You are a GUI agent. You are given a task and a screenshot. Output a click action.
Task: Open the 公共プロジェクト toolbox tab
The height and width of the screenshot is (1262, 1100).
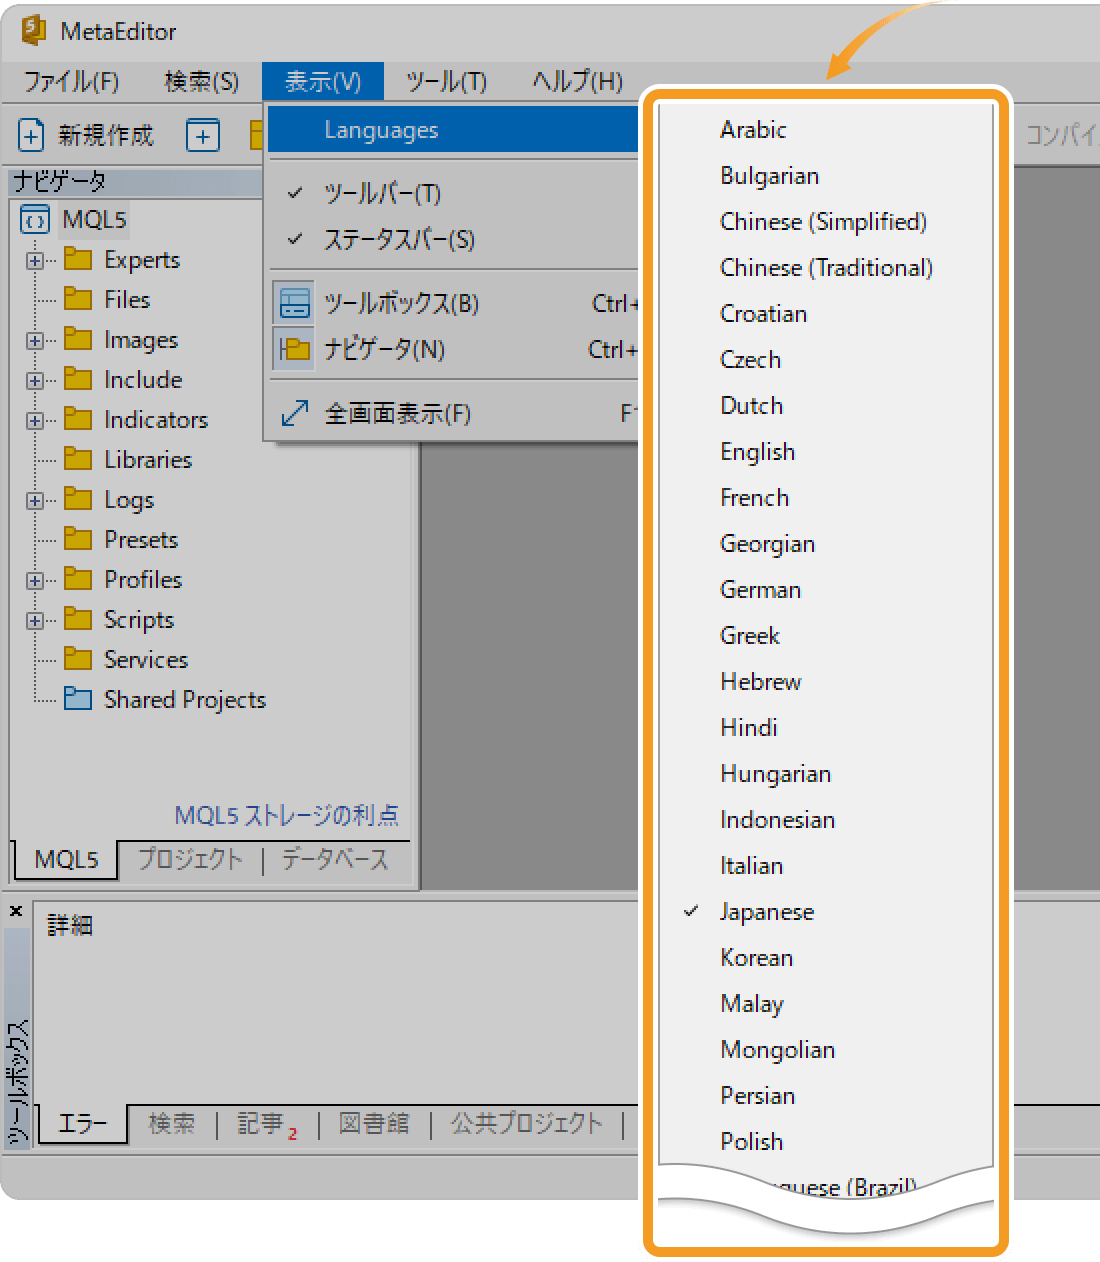click(x=527, y=1124)
